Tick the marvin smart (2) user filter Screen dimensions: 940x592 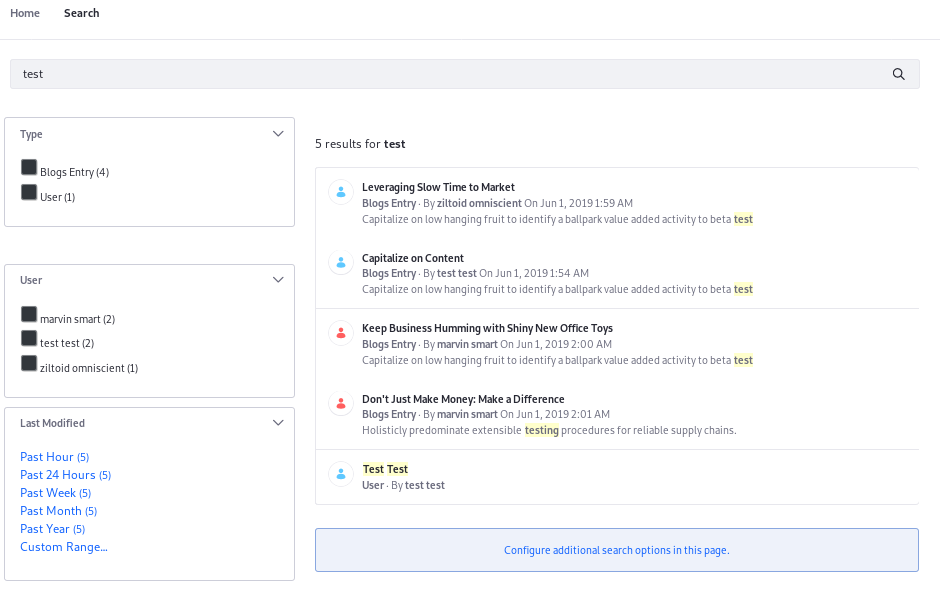(x=29, y=314)
